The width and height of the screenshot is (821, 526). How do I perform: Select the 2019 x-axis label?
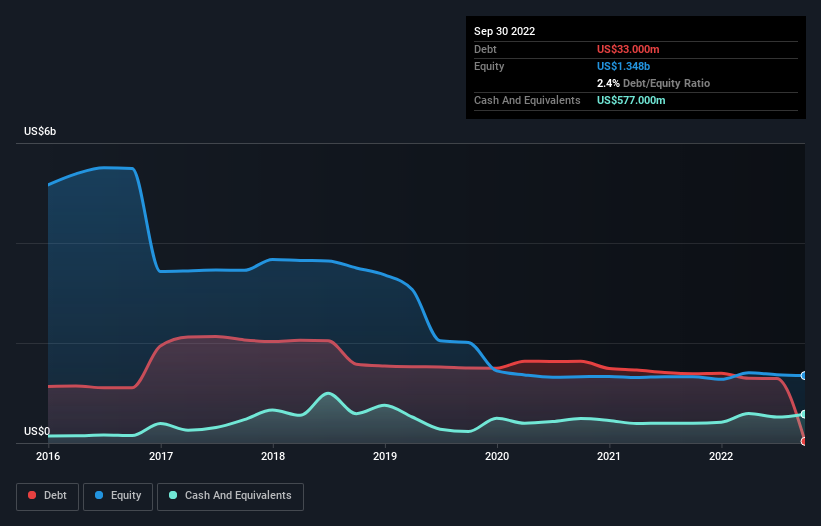[385, 456]
